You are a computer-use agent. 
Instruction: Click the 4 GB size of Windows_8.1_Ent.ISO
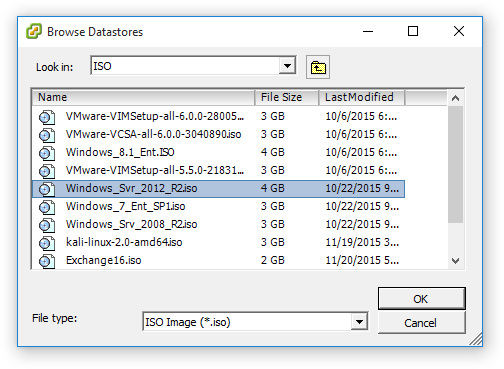273,152
